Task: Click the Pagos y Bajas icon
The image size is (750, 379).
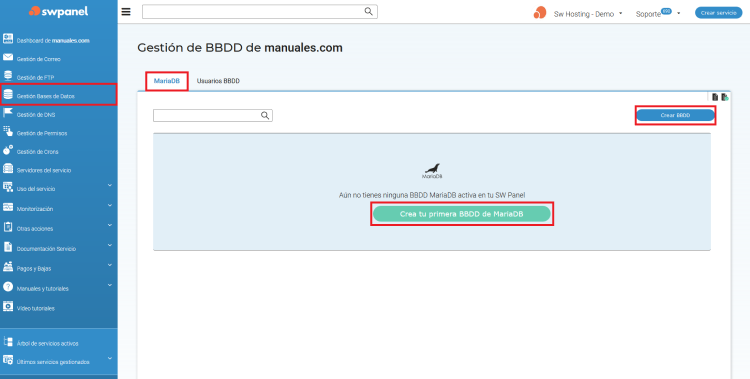Action: [8, 267]
